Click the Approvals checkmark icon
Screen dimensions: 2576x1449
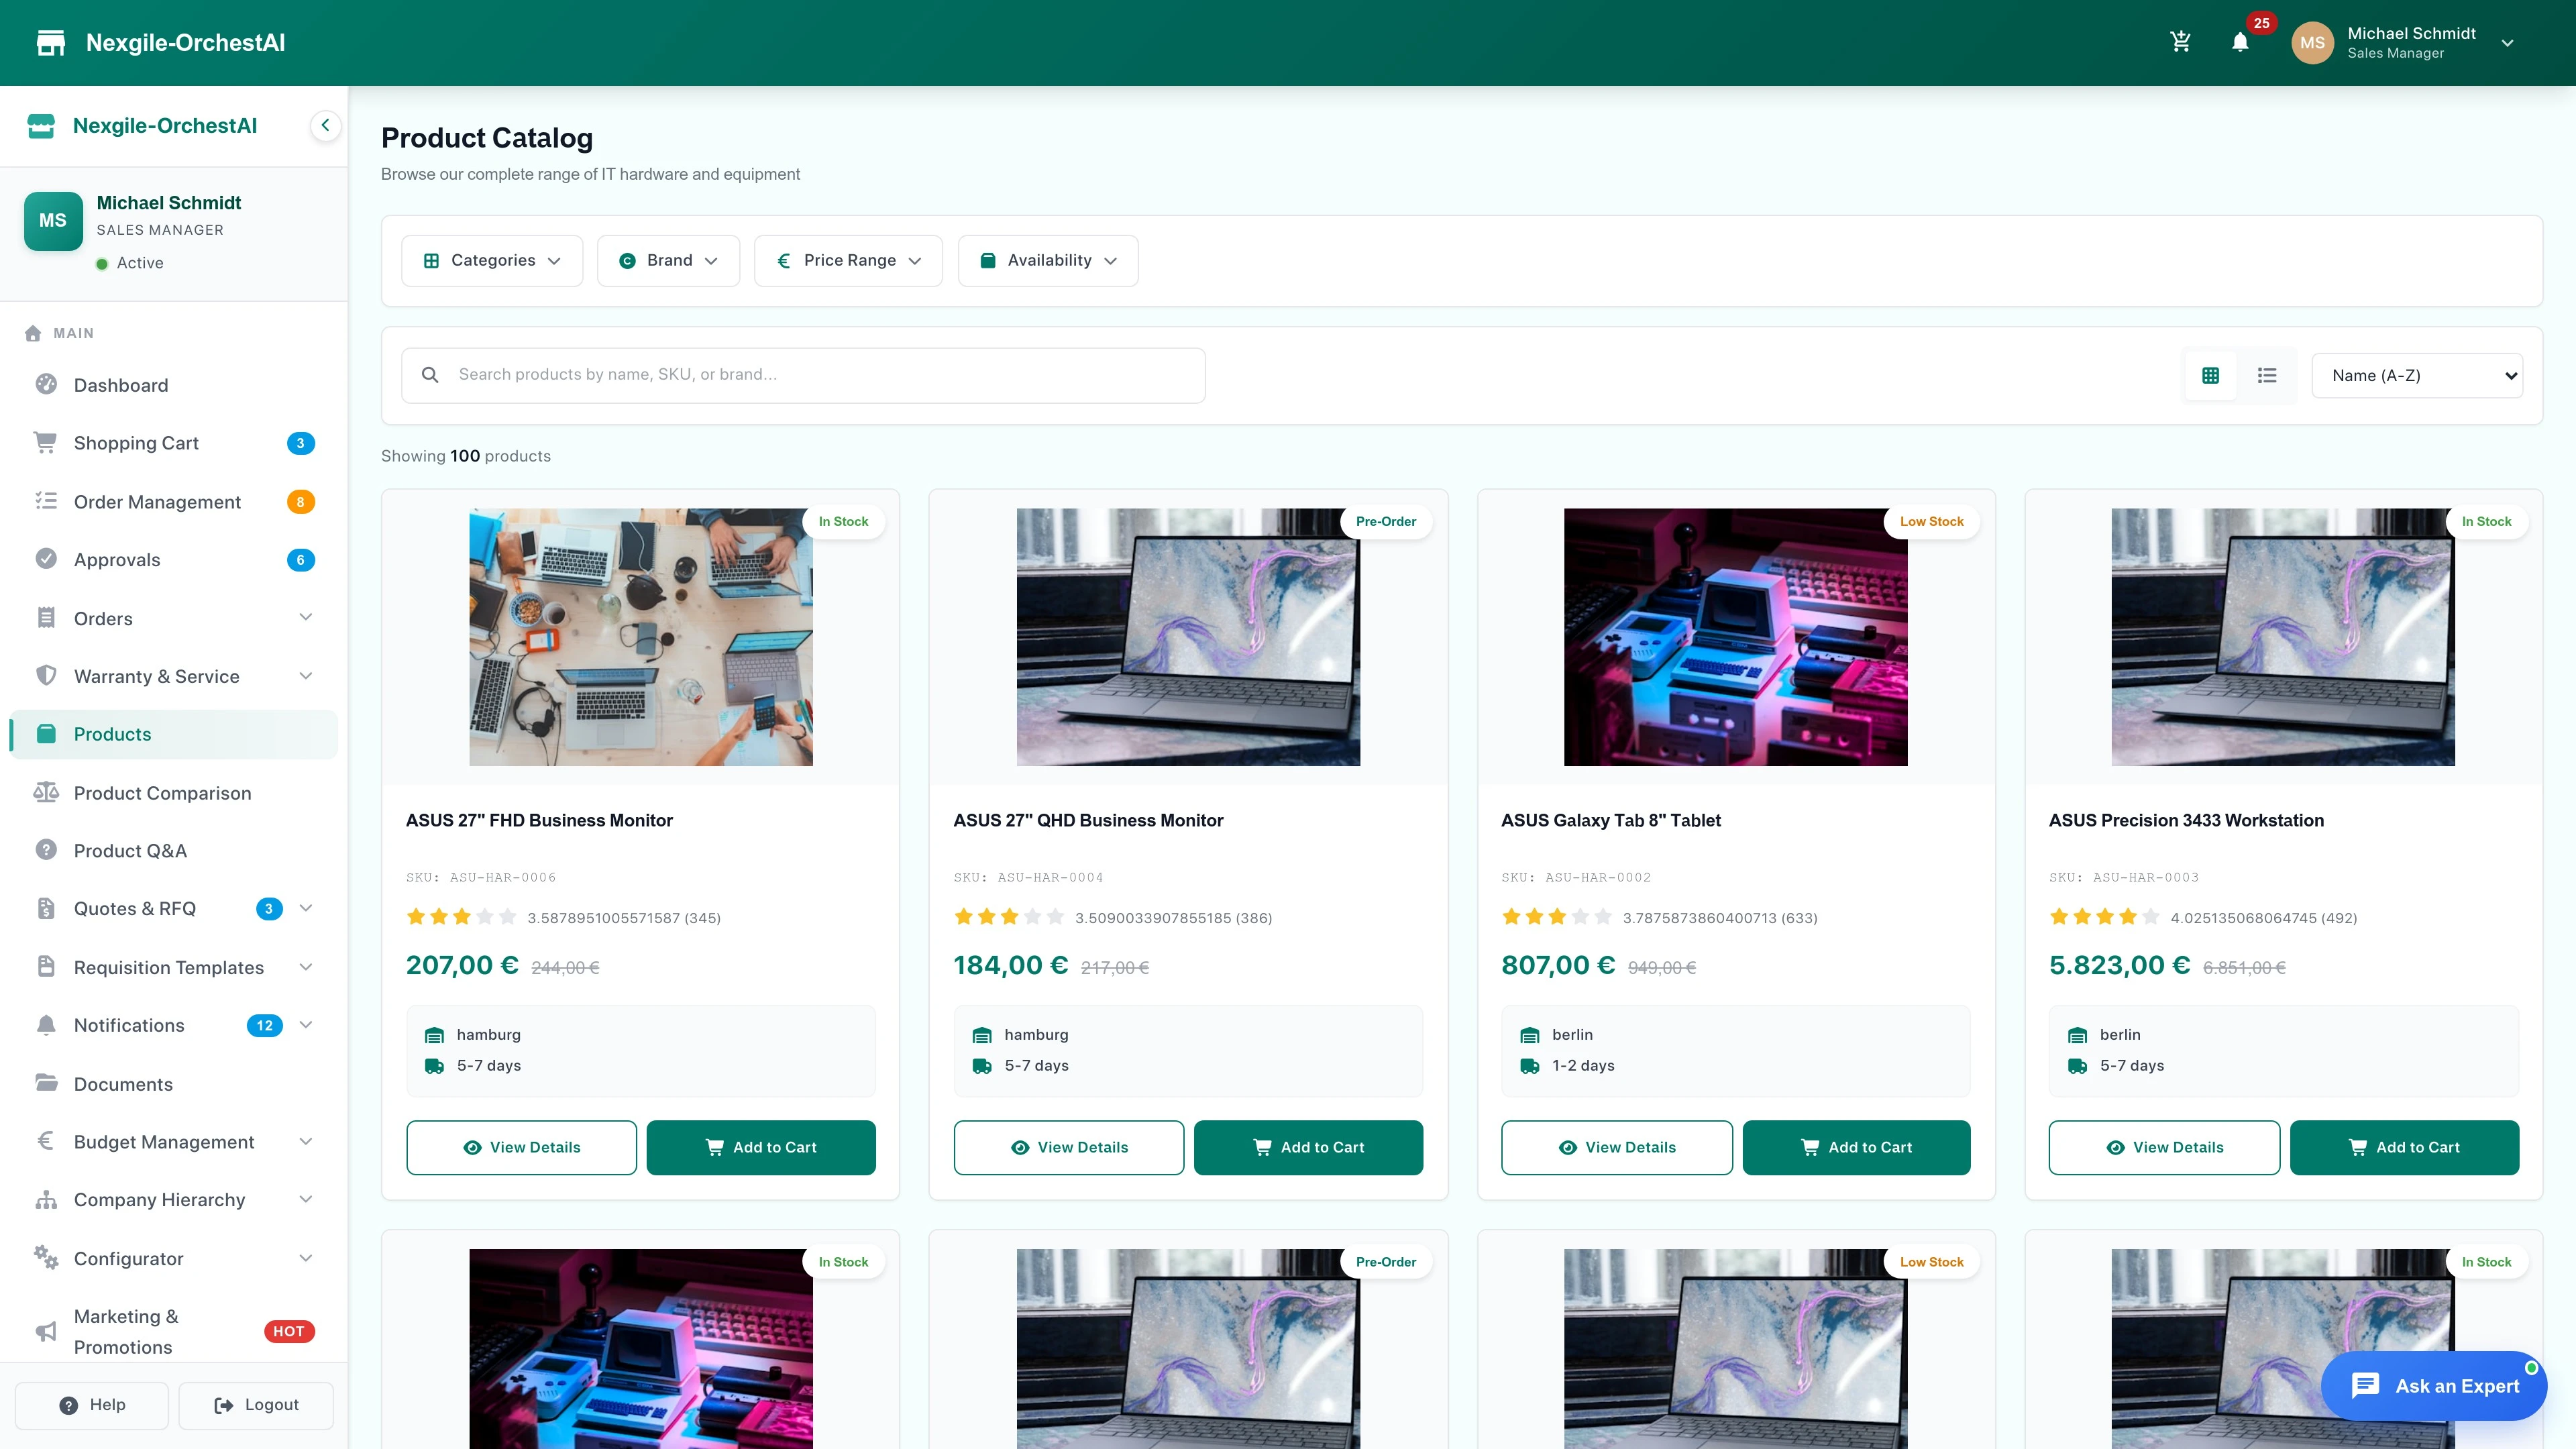tap(46, 559)
